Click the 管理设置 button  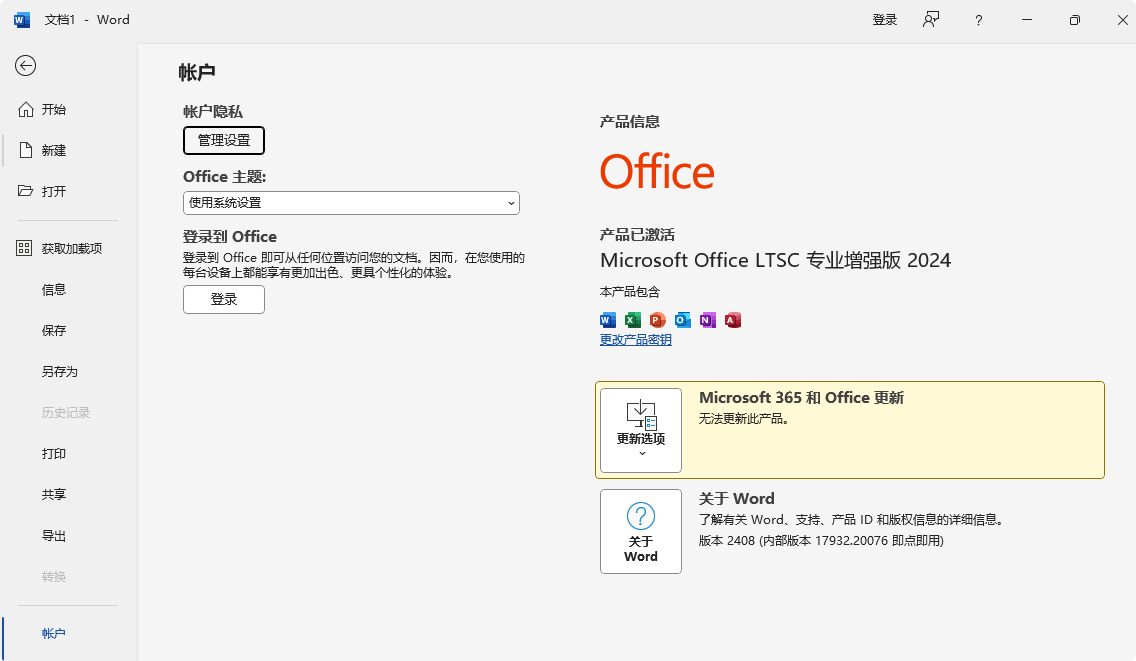click(x=223, y=140)
